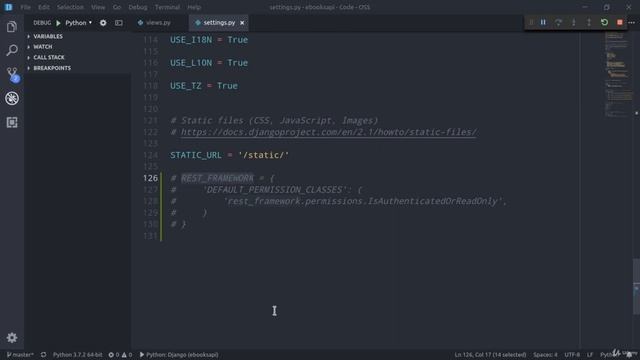640x360 pixels.
Task: Select Python 3.7.2 64-bit interpreter
Action: (x=78, y=355)
